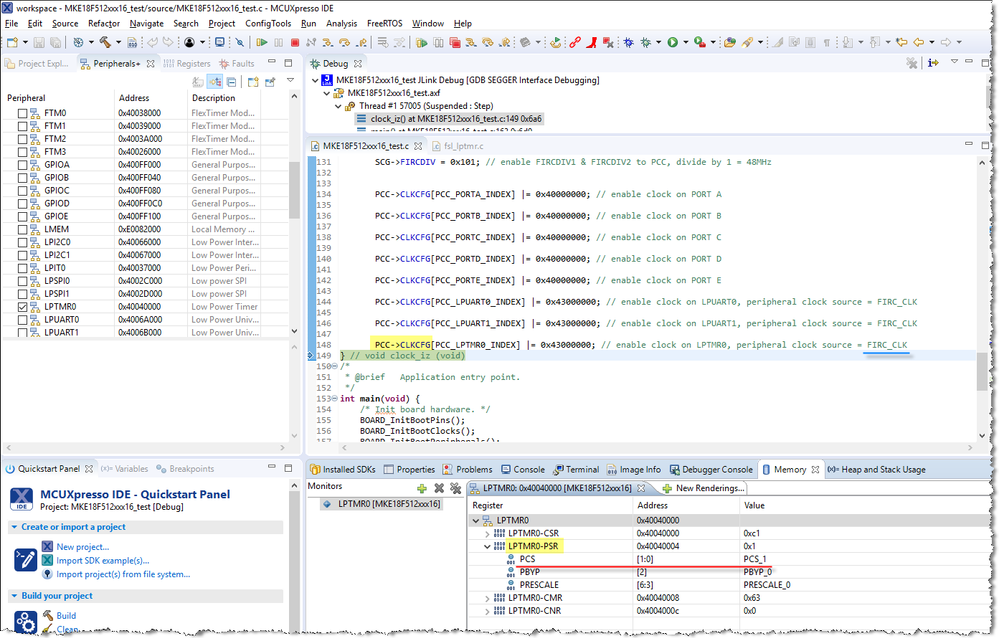The image size is (999, 638).
Task: Click the Clean icon in Quickstart Panel
Action: point(47,629)
